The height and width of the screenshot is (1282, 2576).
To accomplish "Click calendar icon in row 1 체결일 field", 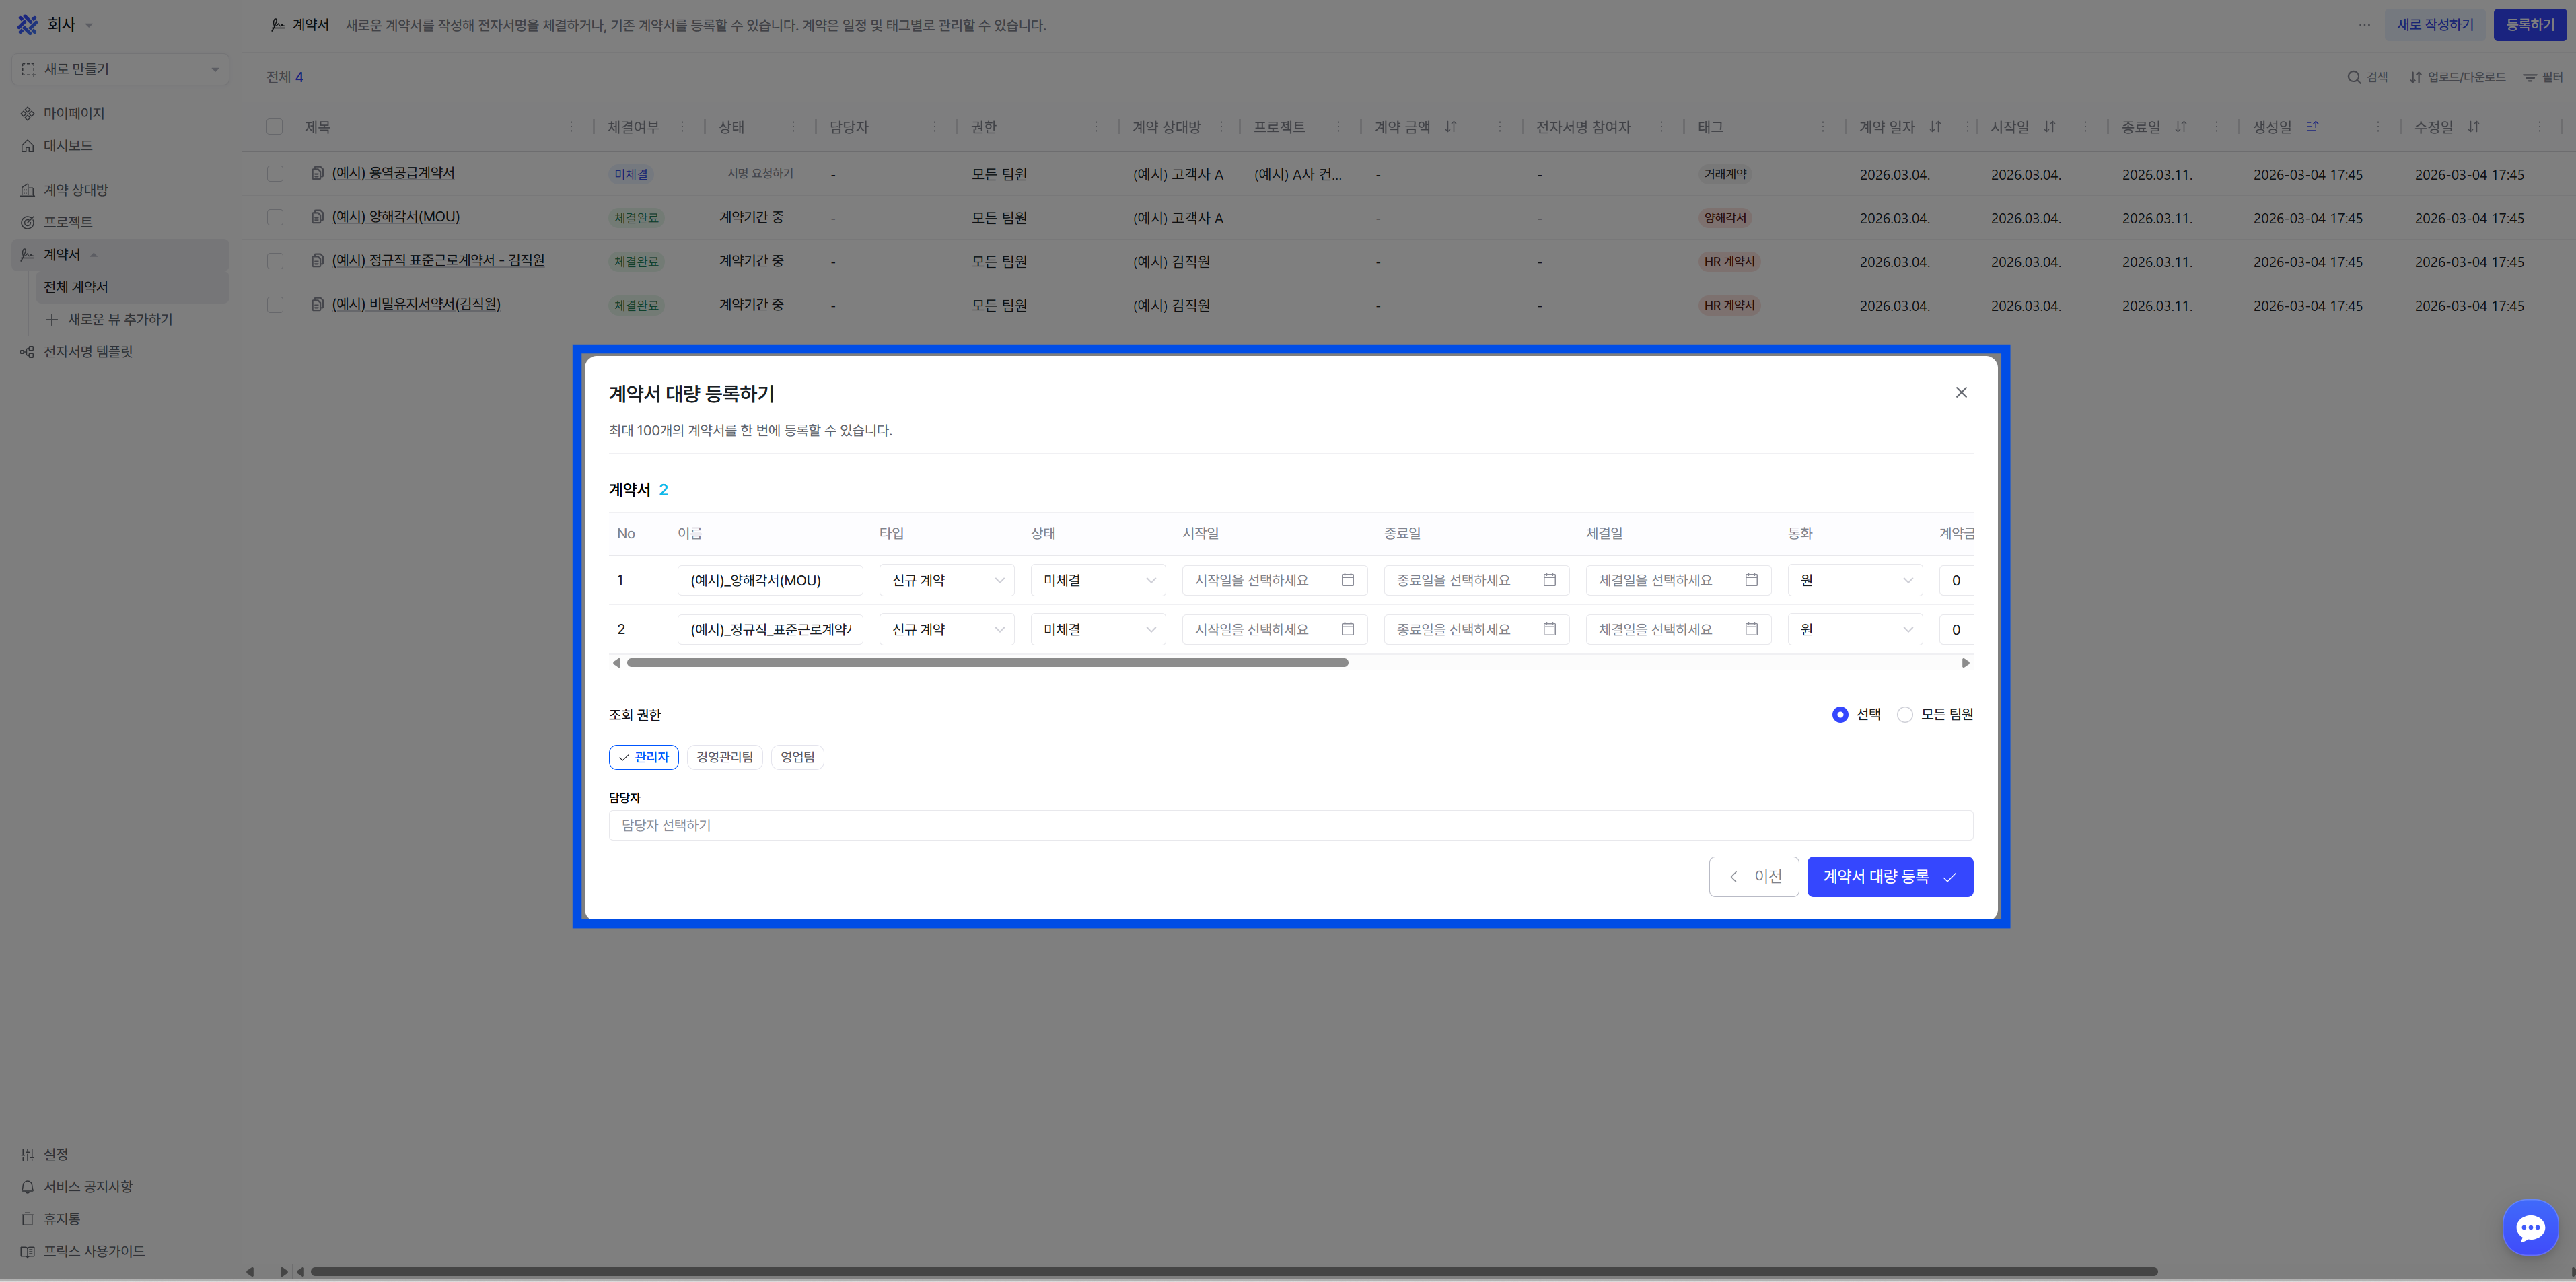I will (1751, 580).
